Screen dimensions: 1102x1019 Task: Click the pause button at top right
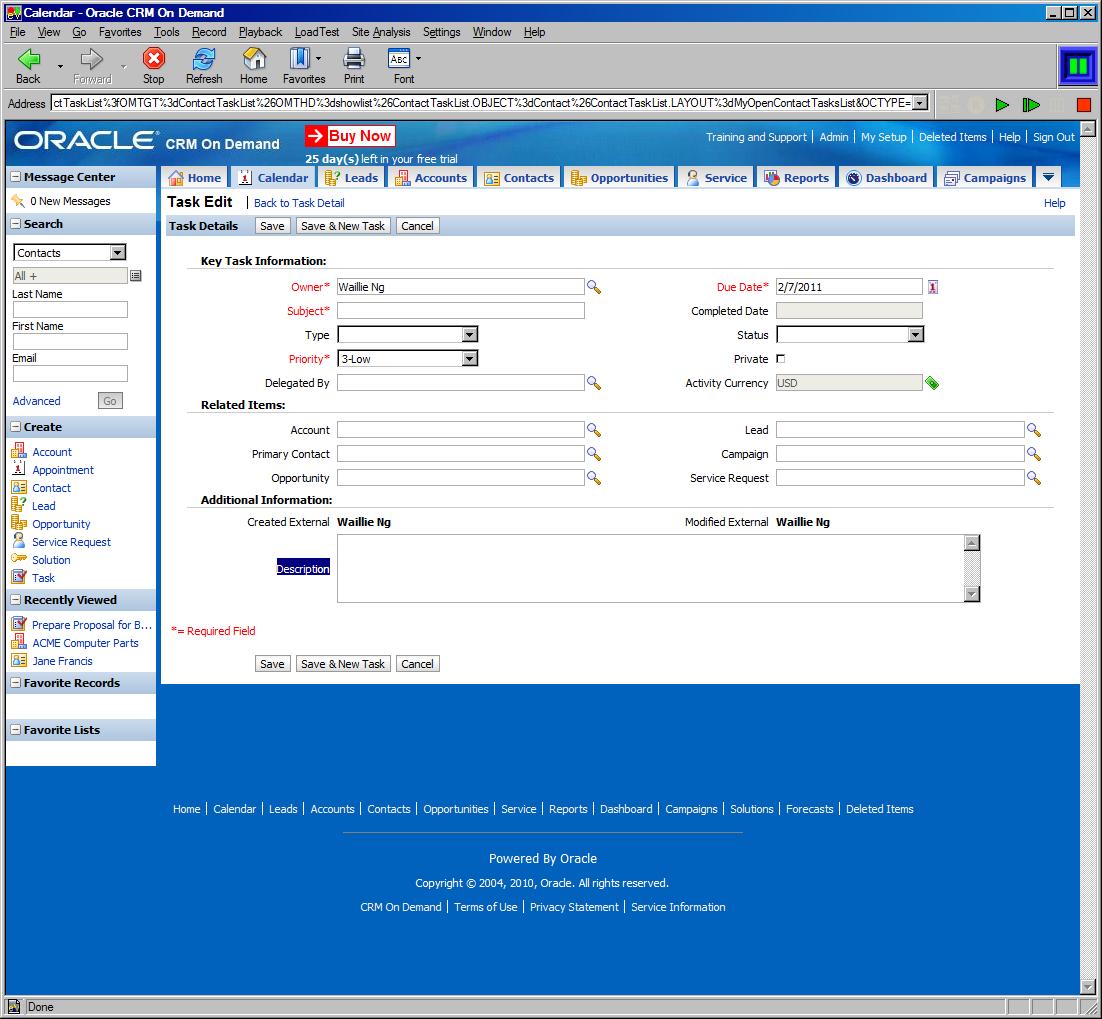(1077, 66)
